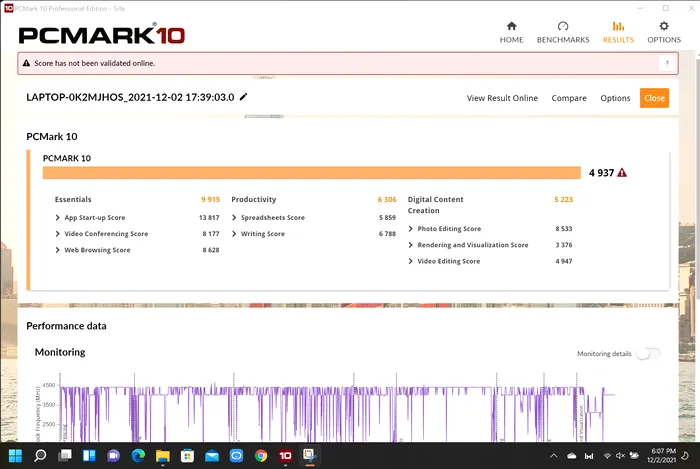Click the vertical scrollbar of the results page
700x469 pixels.
point(697,178)
